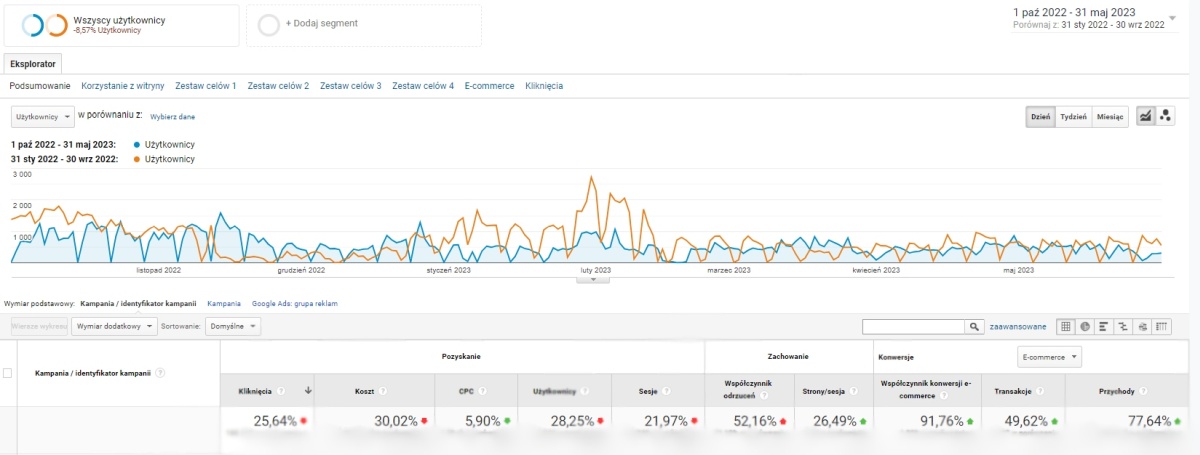Open the Użytkownicy metric dropdown

42,116
